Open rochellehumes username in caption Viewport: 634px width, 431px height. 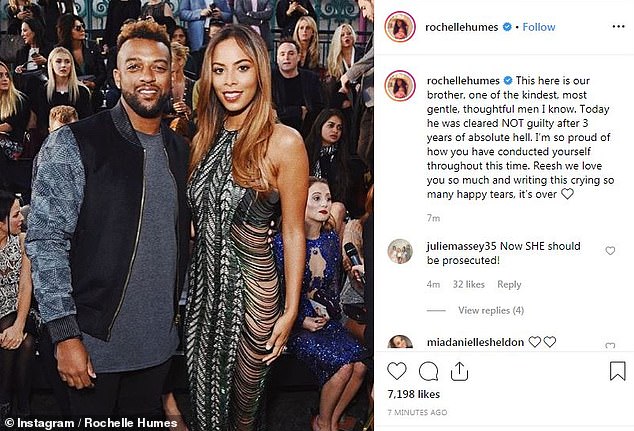tap(463, 80)
